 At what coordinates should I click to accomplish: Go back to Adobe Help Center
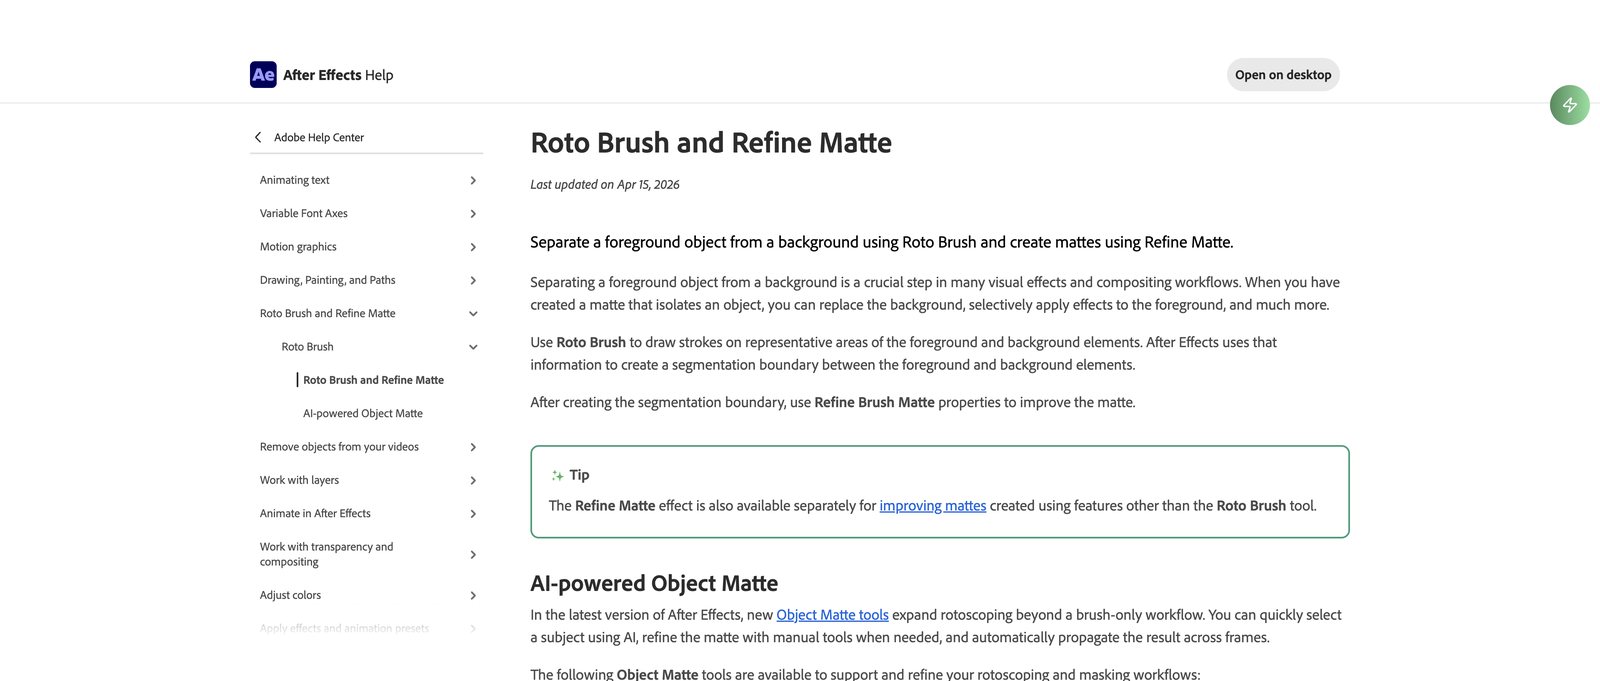coord(319,137)
